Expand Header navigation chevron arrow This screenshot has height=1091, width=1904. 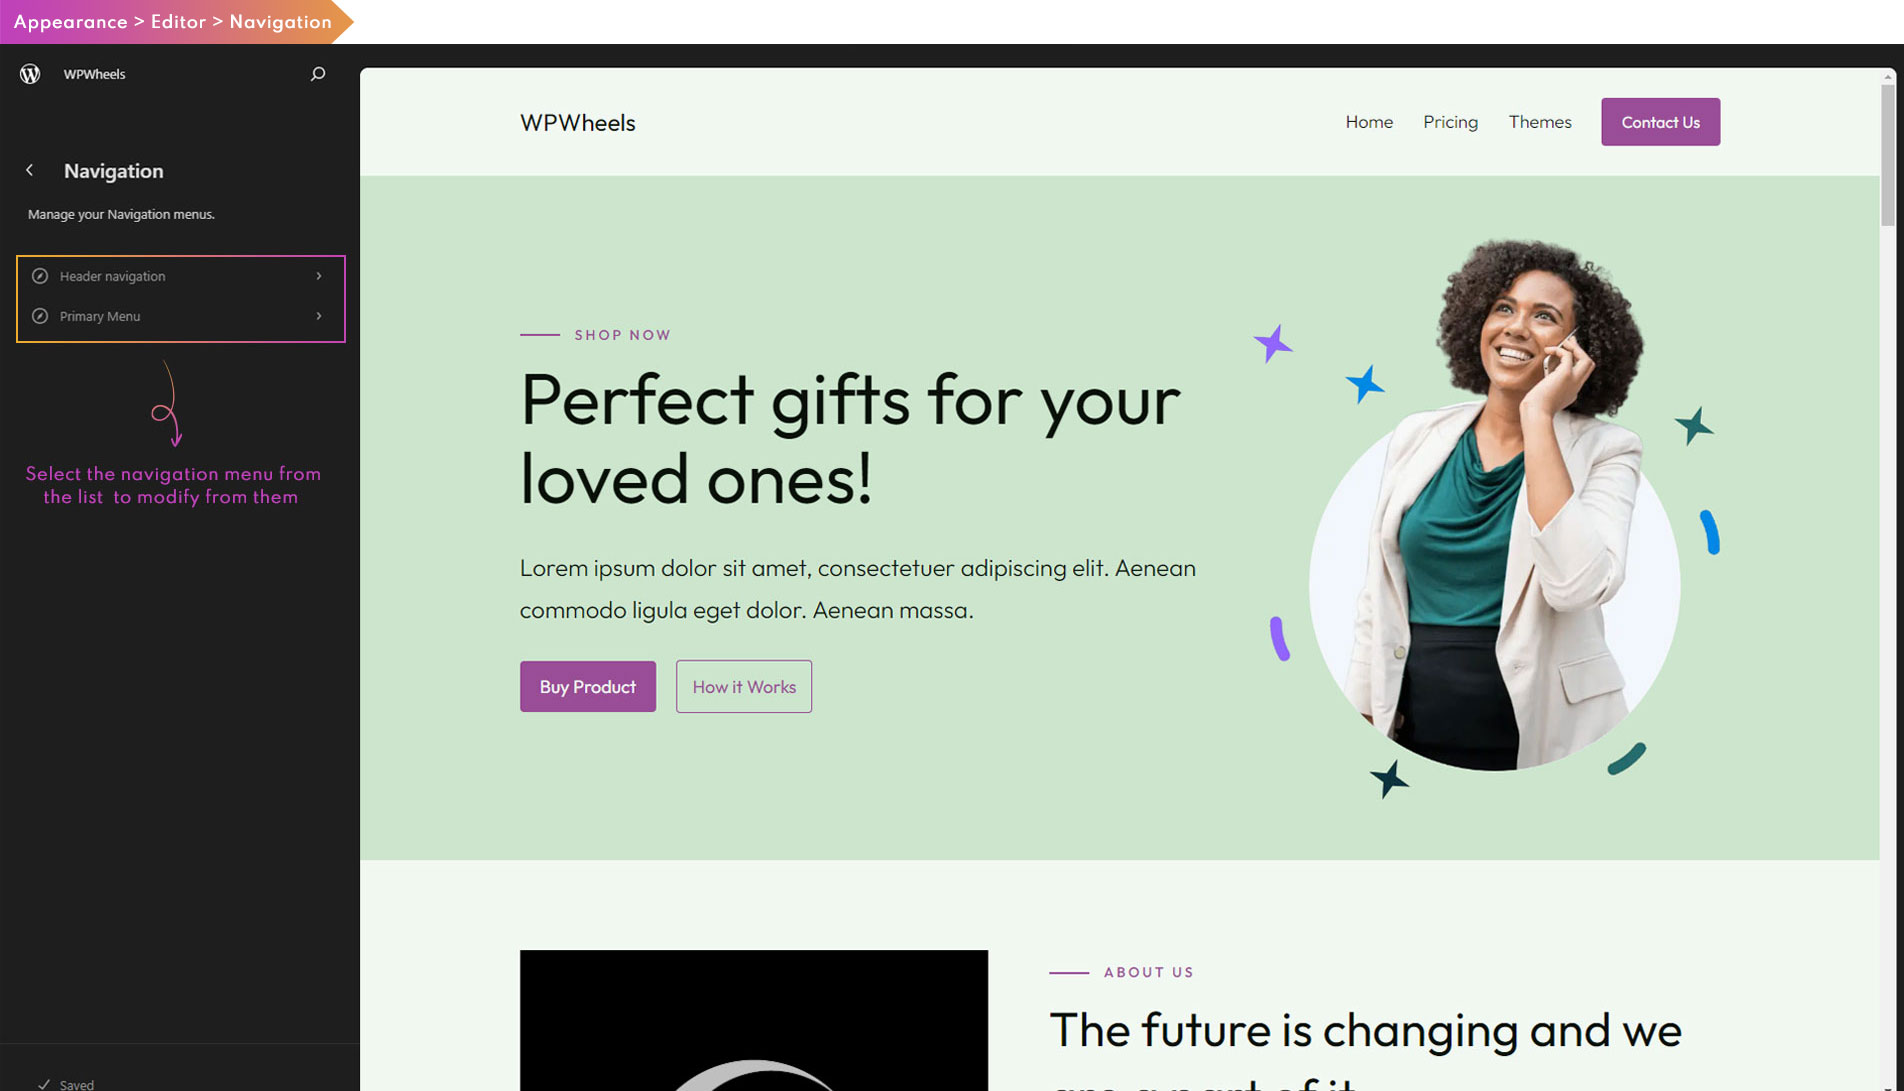point(319,276)
